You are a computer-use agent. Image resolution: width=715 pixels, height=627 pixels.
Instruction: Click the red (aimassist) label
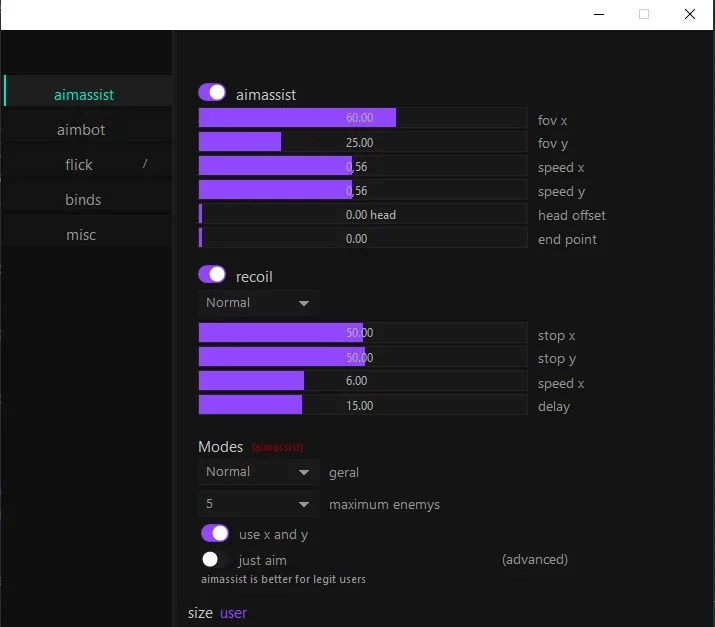click(x=277, y=447)
